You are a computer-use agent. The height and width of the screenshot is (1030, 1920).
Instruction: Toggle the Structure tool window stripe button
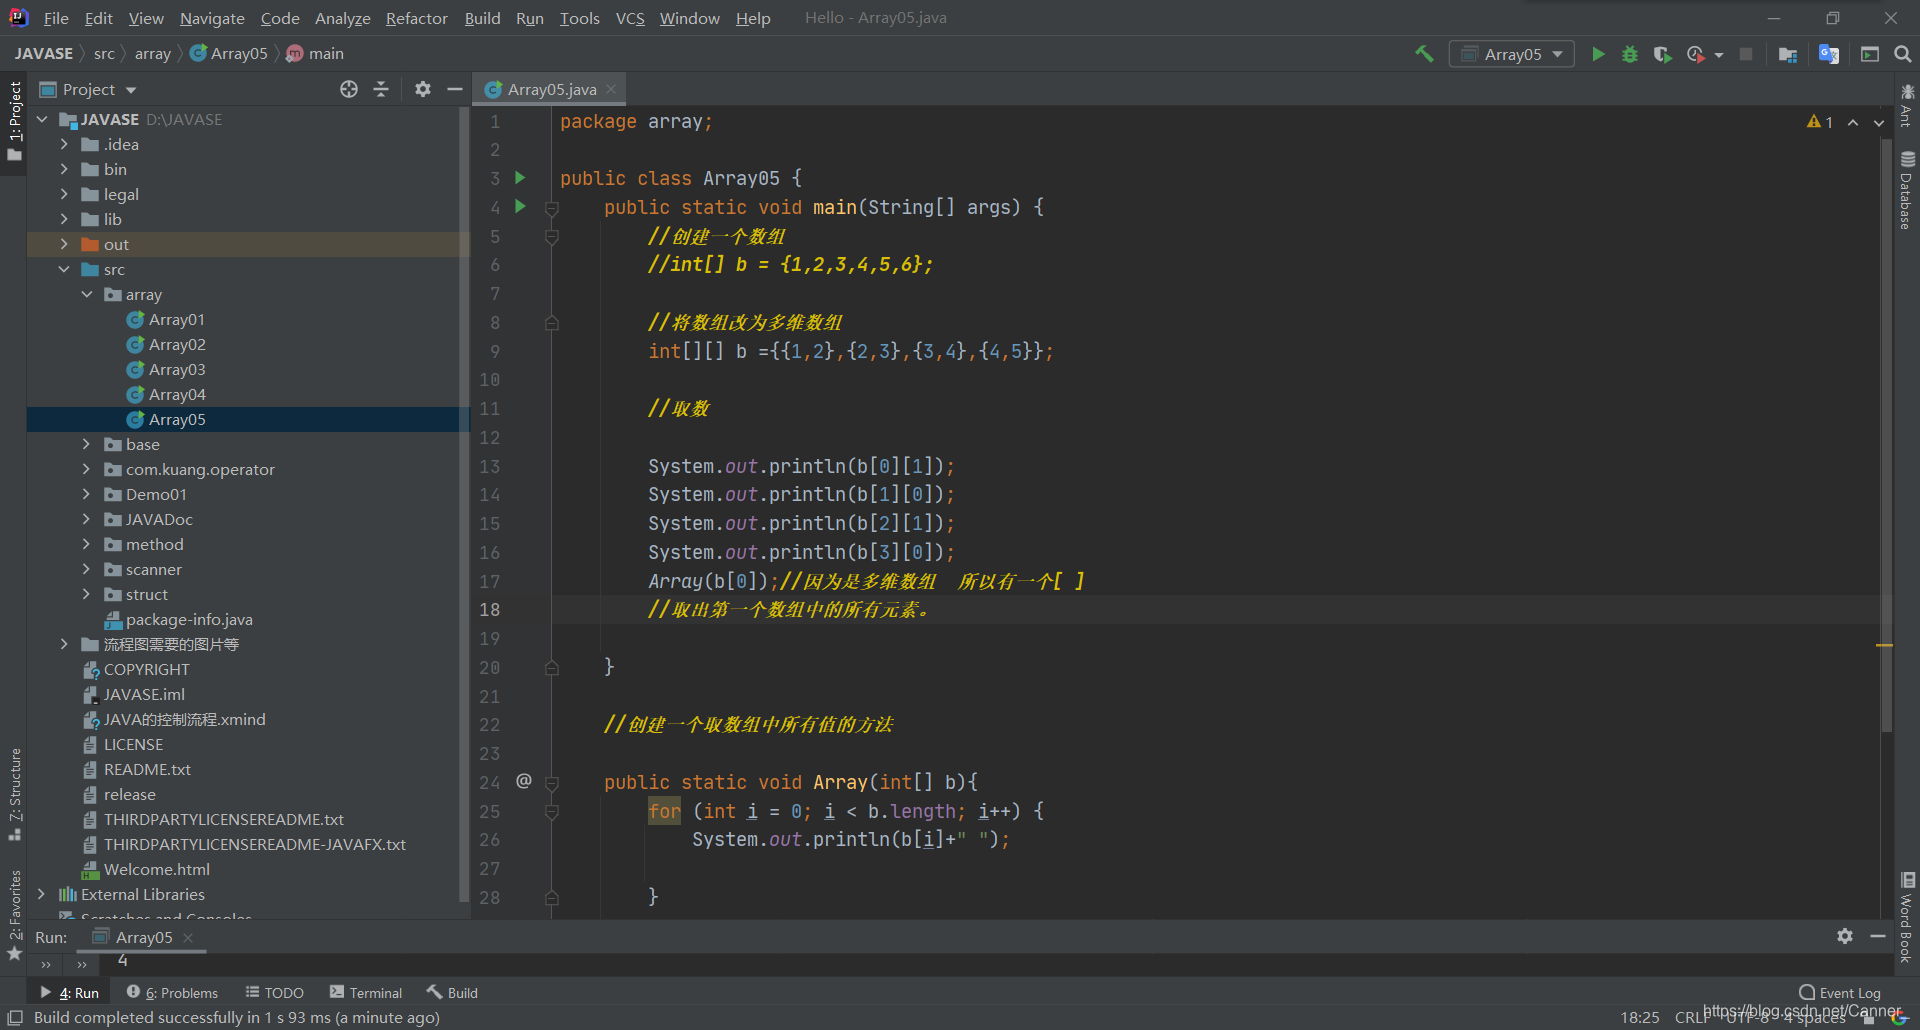click(14, 794)
